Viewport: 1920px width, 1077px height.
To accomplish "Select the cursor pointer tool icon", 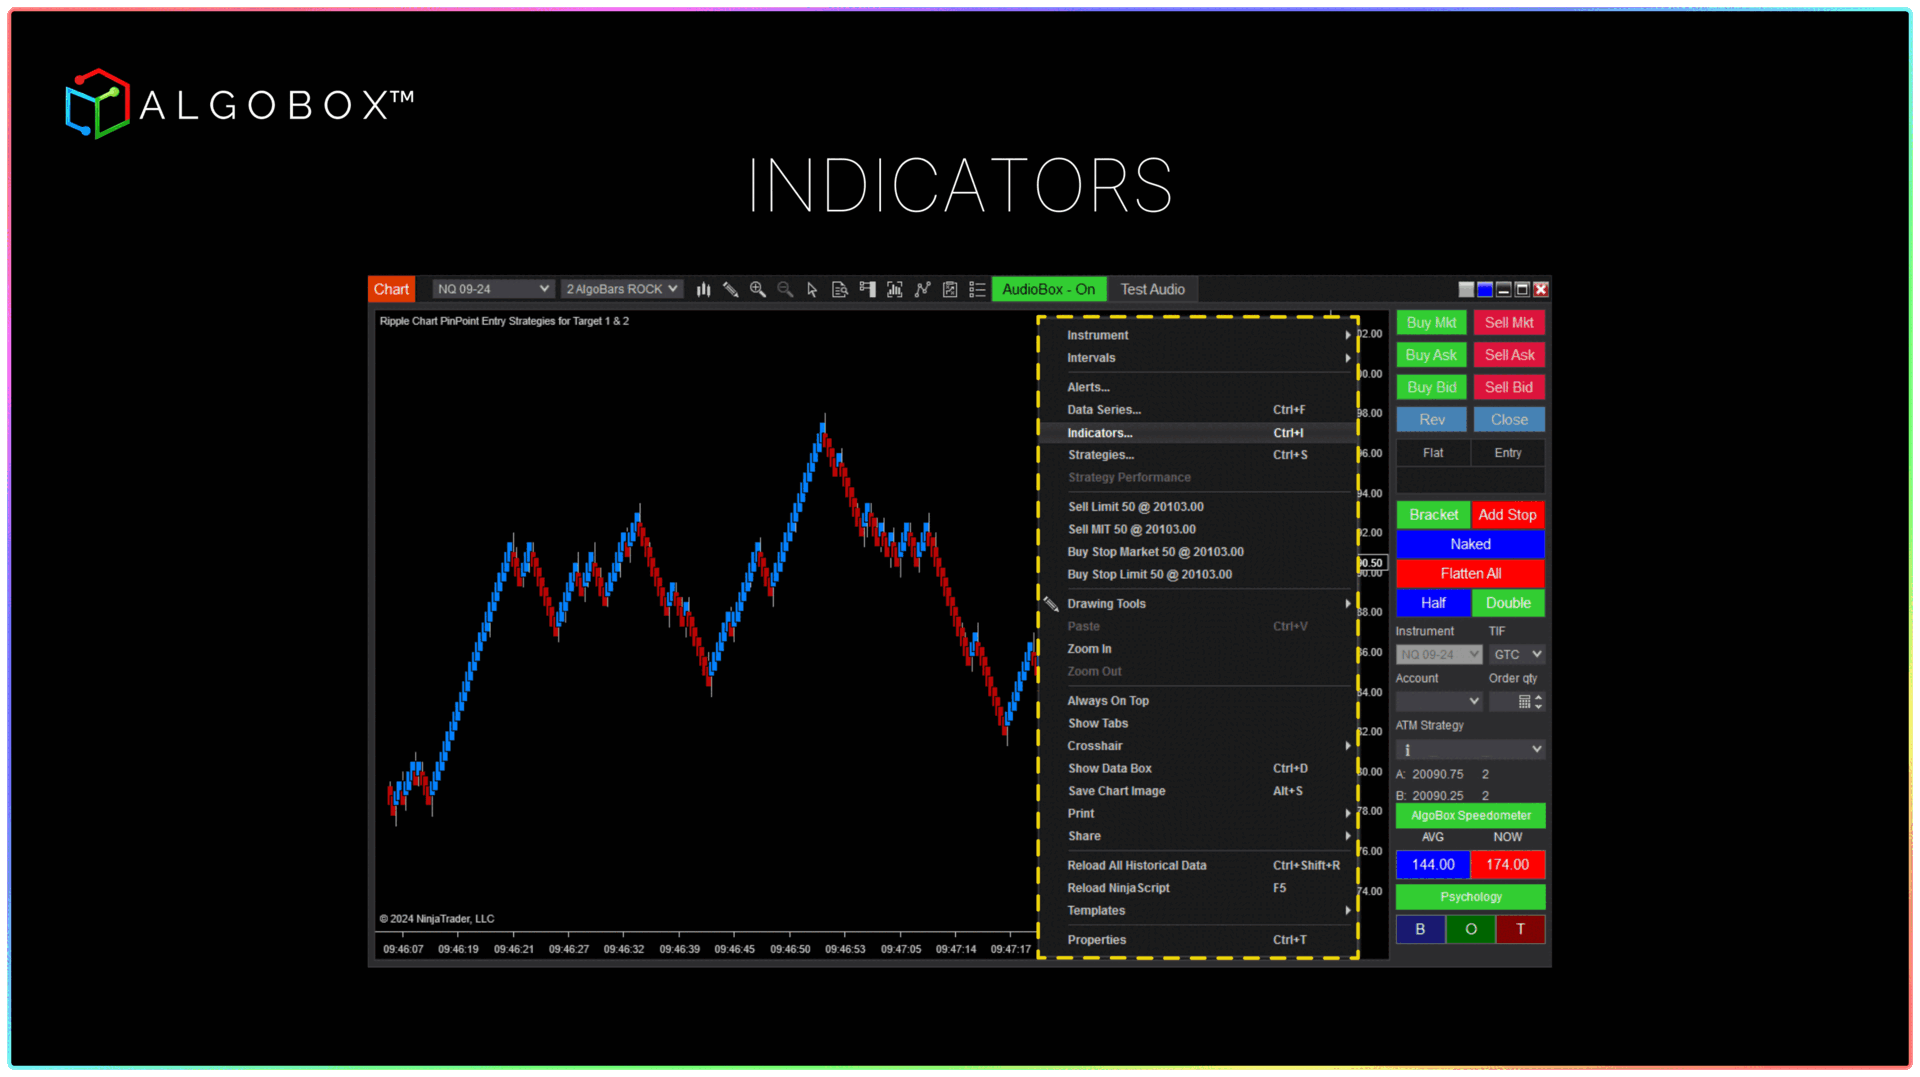I will pyautogui.click(x=812, y=289).
